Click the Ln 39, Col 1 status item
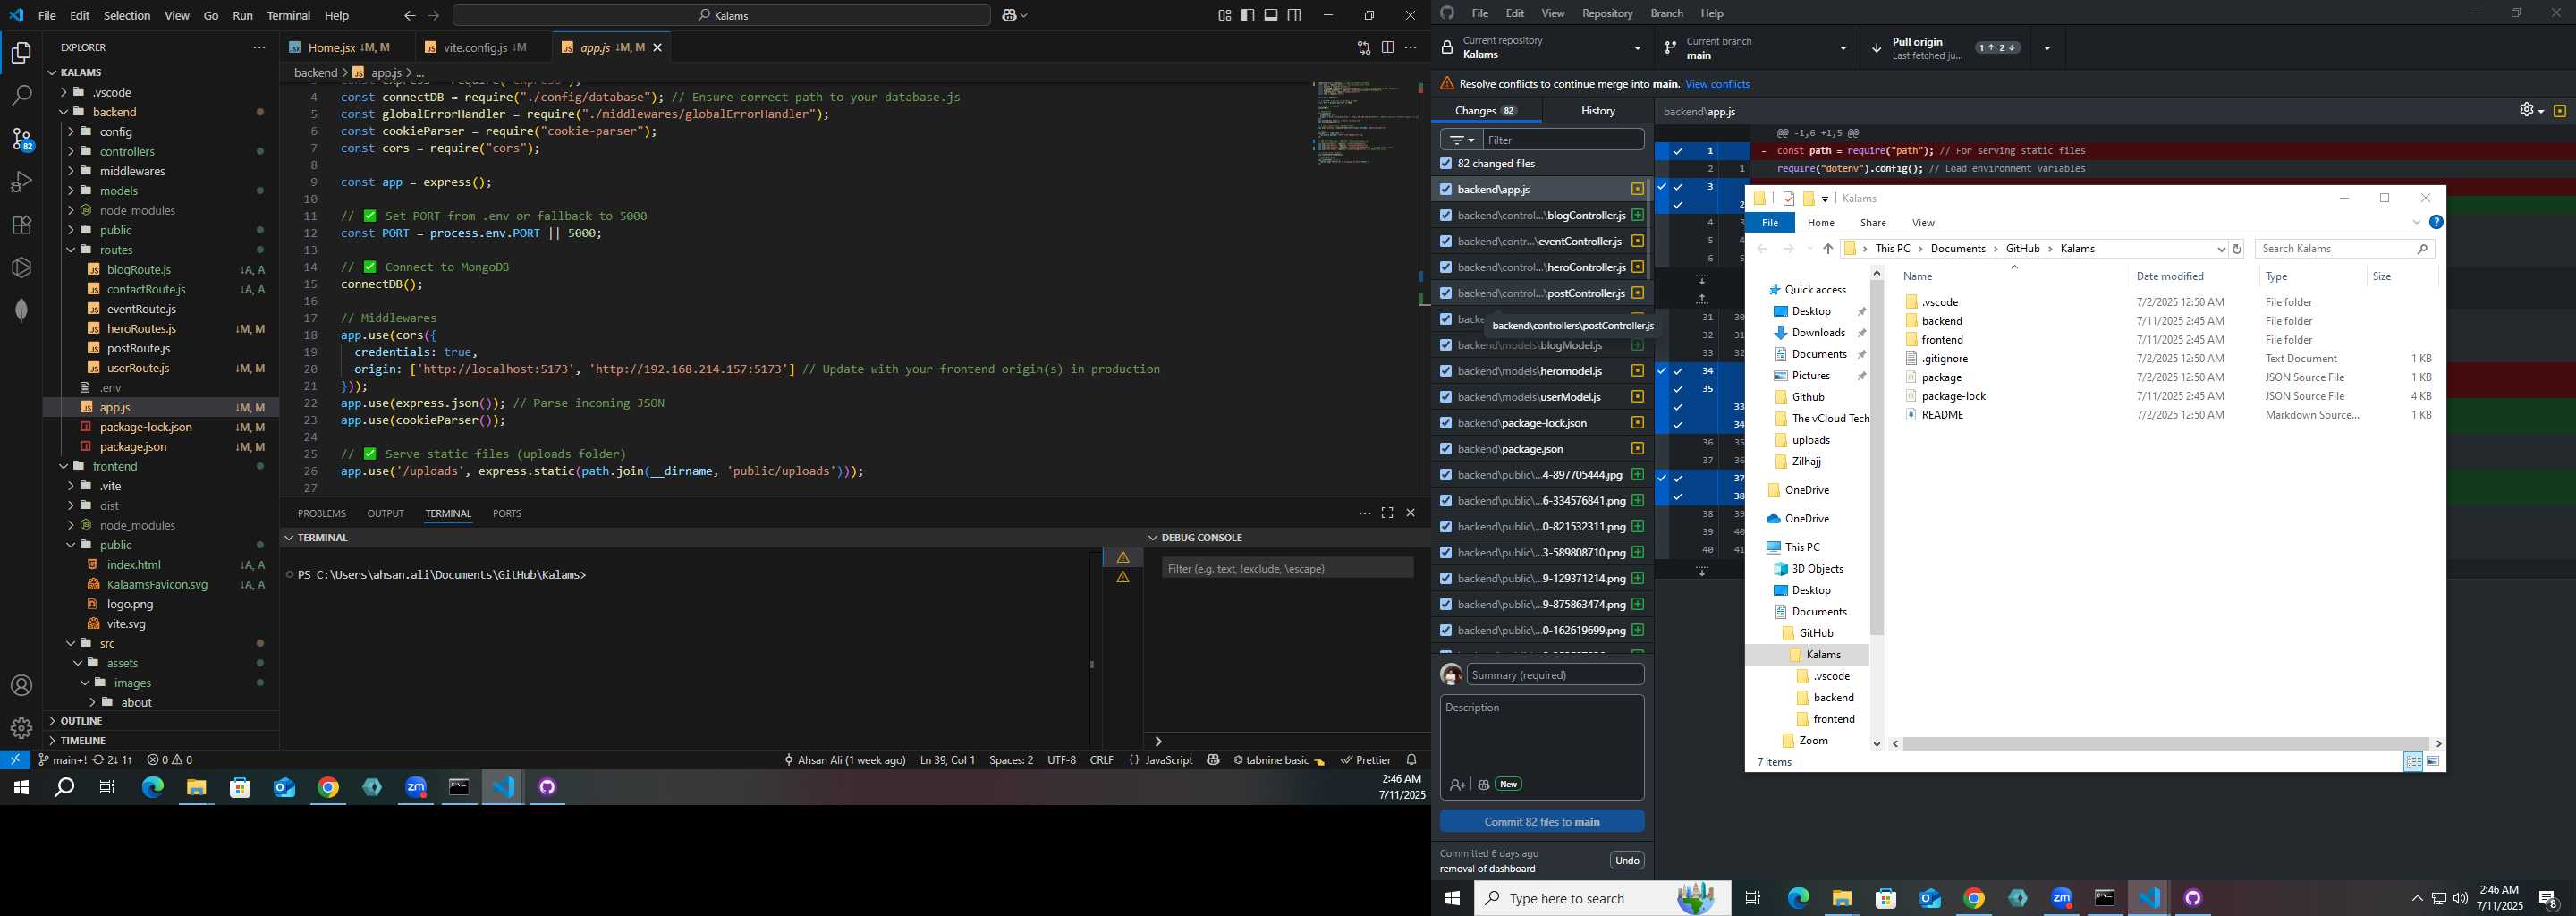The height and width of the screenshot is (916, 2576). point(947,760)
